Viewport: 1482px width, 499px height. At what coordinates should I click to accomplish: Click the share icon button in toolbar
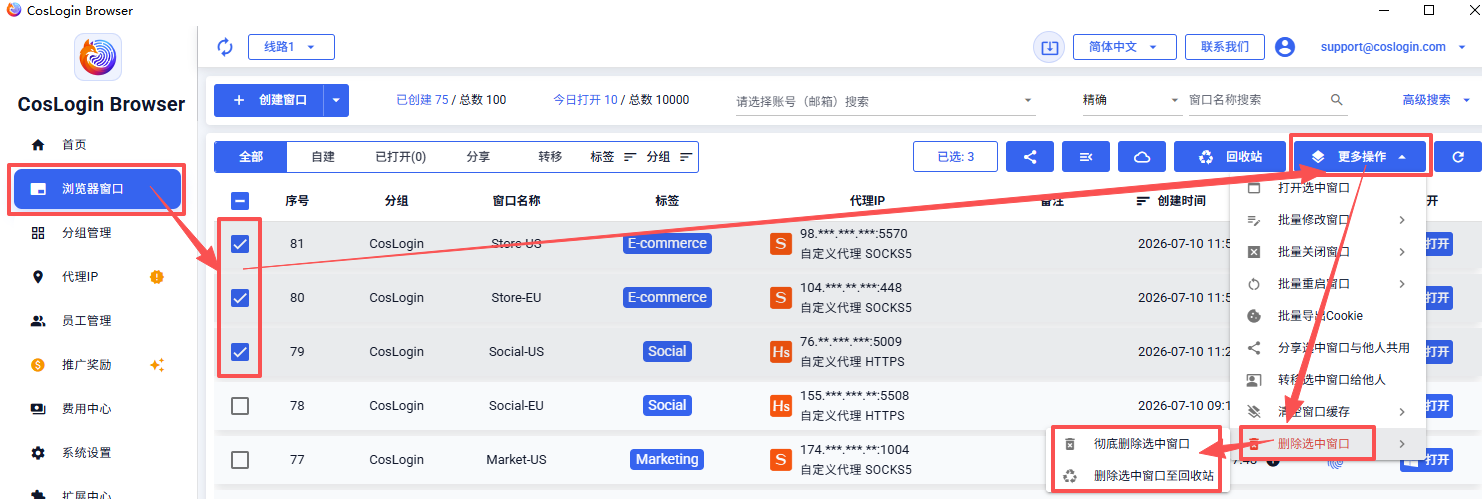pos(1030,157)
